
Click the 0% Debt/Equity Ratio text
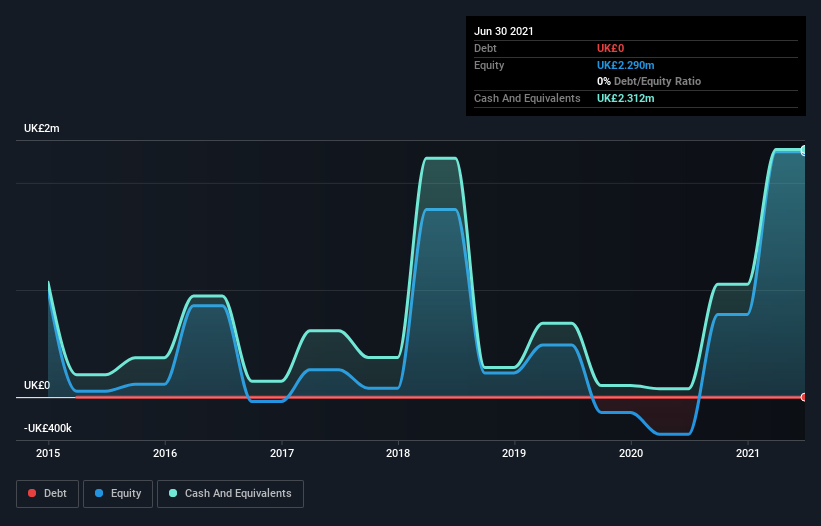click(x=649, y=81)
